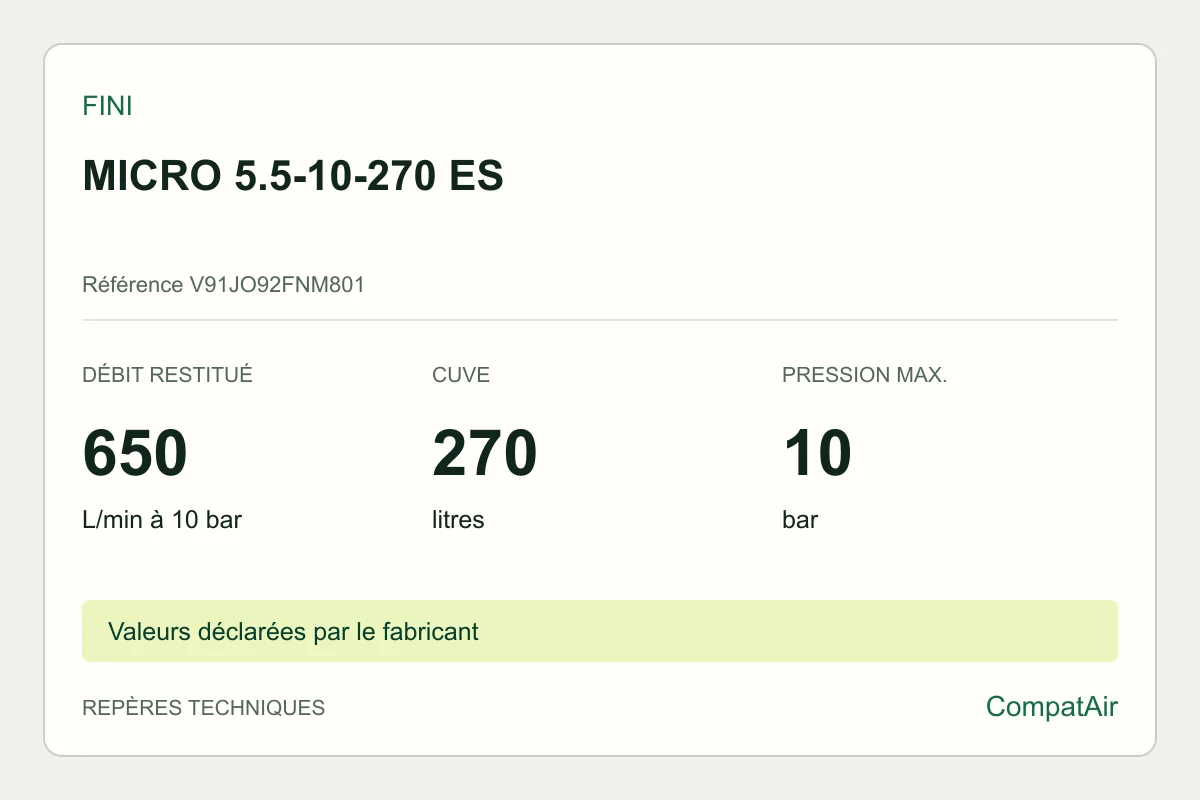
Task: Click the large 10 pressure value
Action: [817, 452]
